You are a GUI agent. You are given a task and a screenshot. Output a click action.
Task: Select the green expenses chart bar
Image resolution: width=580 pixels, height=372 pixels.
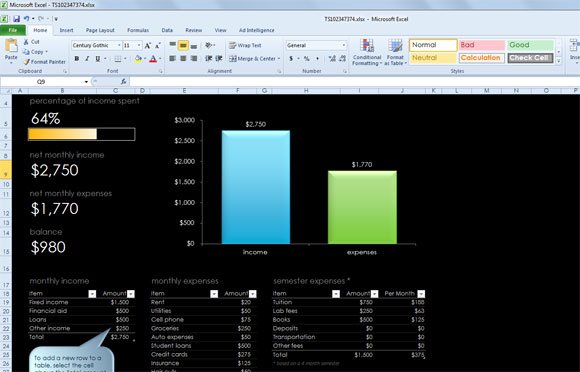tap(362, 207)
